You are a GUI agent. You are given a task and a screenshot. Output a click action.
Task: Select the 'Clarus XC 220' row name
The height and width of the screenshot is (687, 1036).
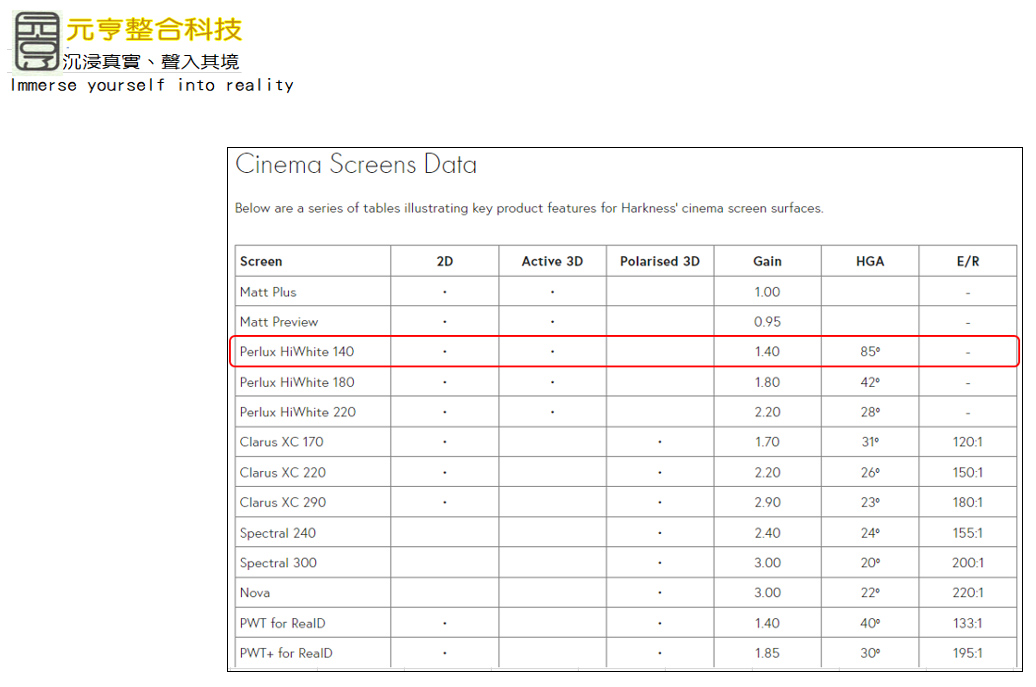tap(283, 472)
